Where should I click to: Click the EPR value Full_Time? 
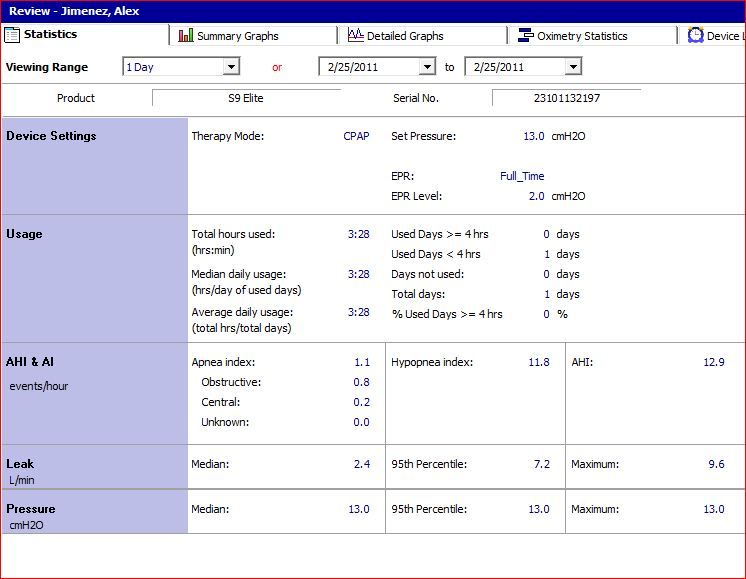pos(522,176)
